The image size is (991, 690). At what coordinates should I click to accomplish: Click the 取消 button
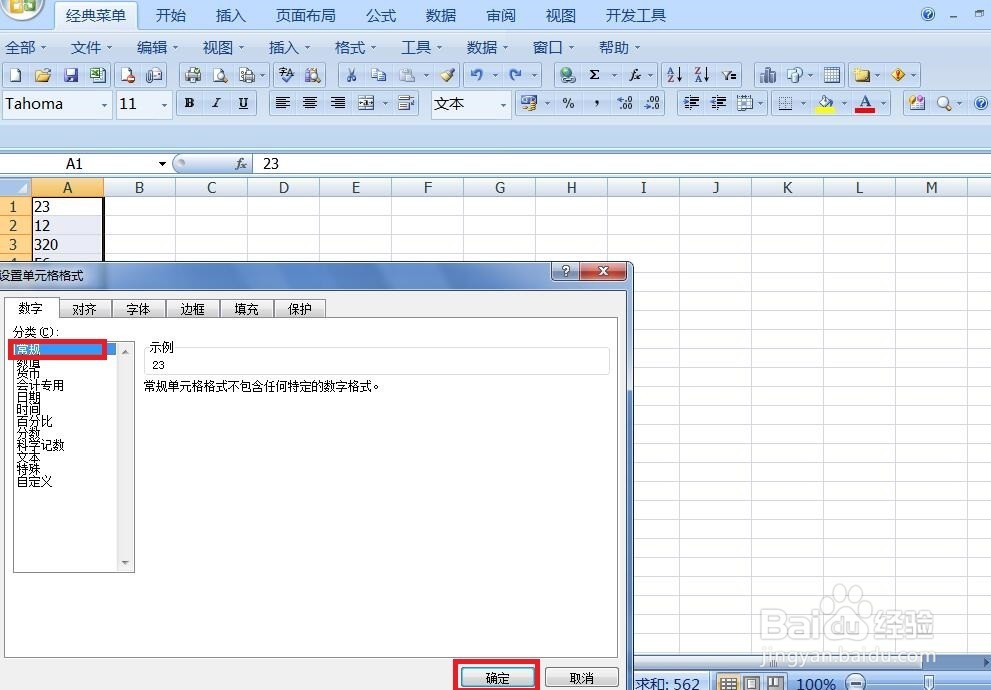[582, 676]
